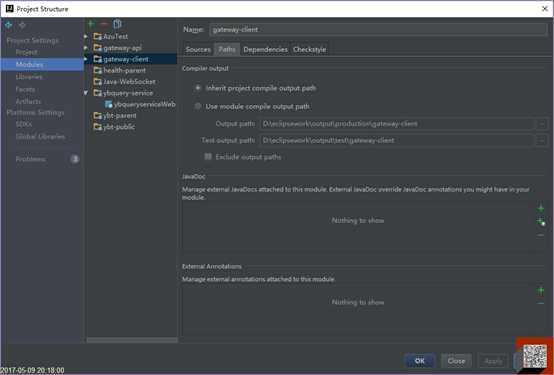Select Global Libraries in sidebar
This screenshot has width=554, height=375.
[42, 136]
